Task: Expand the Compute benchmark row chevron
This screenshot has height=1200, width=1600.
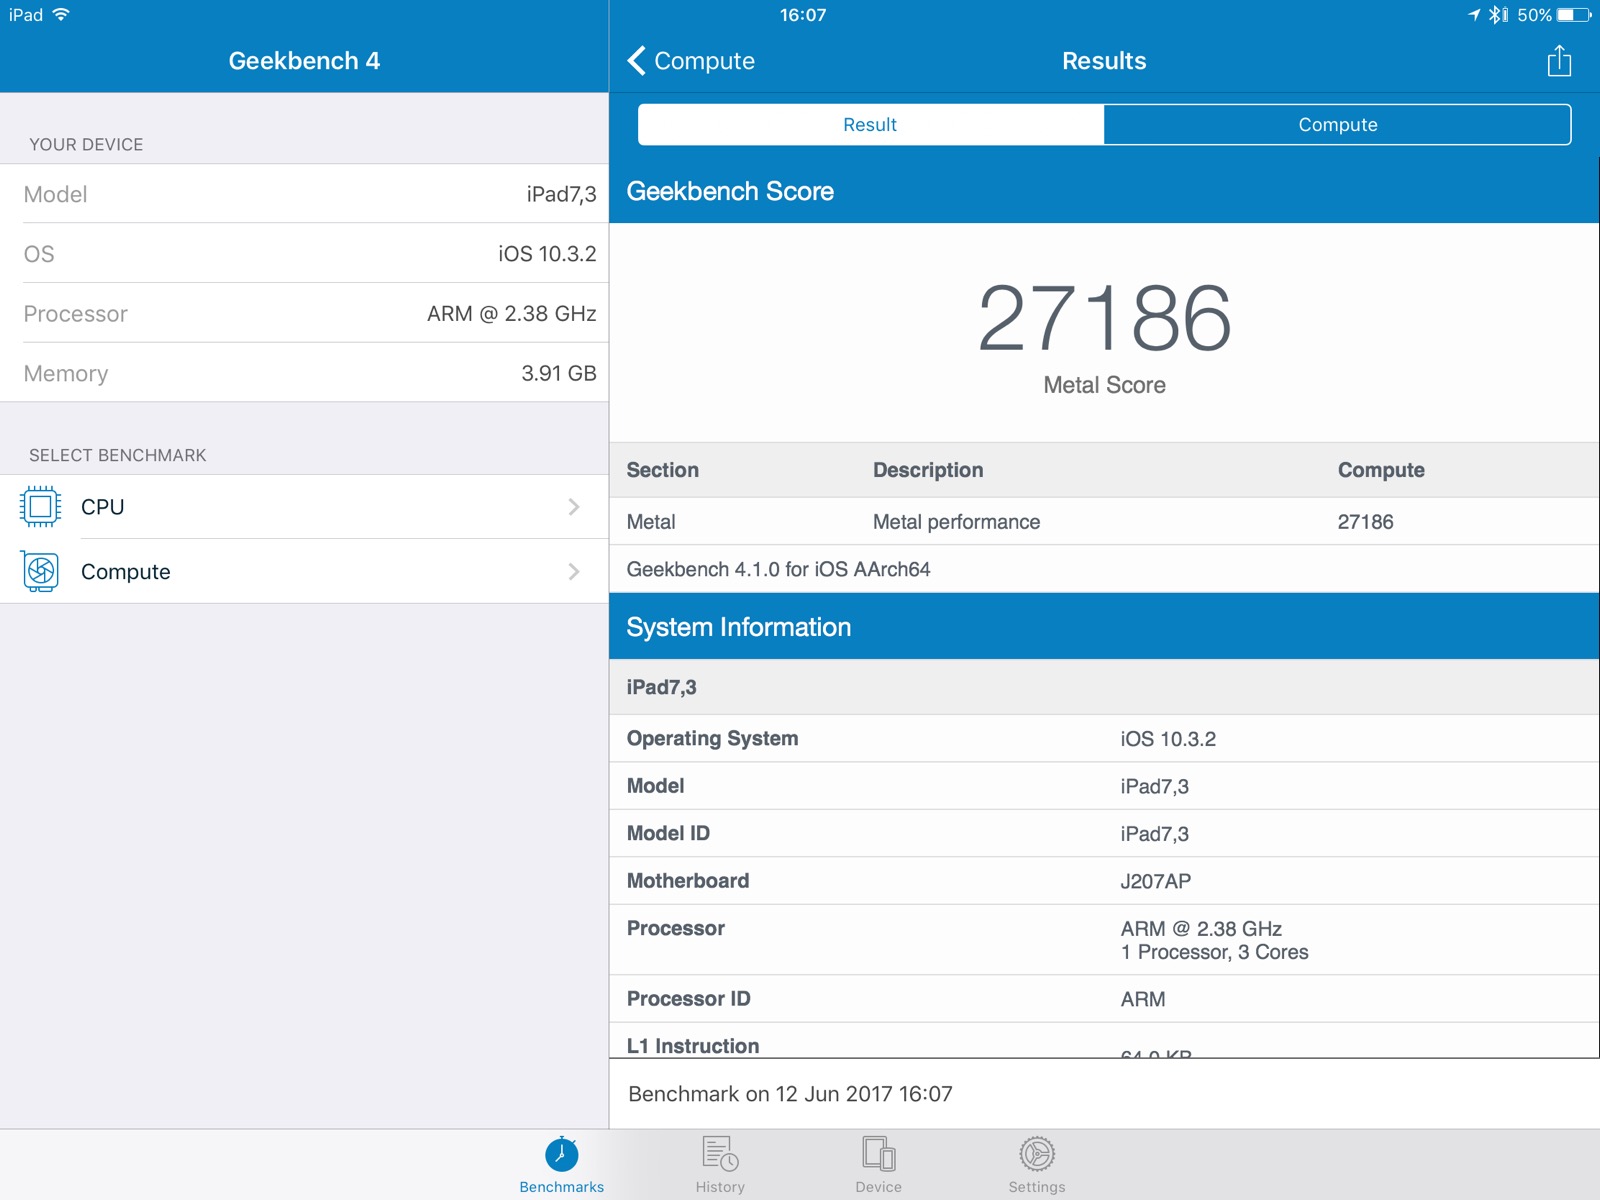Action: [x=574, y=572]
